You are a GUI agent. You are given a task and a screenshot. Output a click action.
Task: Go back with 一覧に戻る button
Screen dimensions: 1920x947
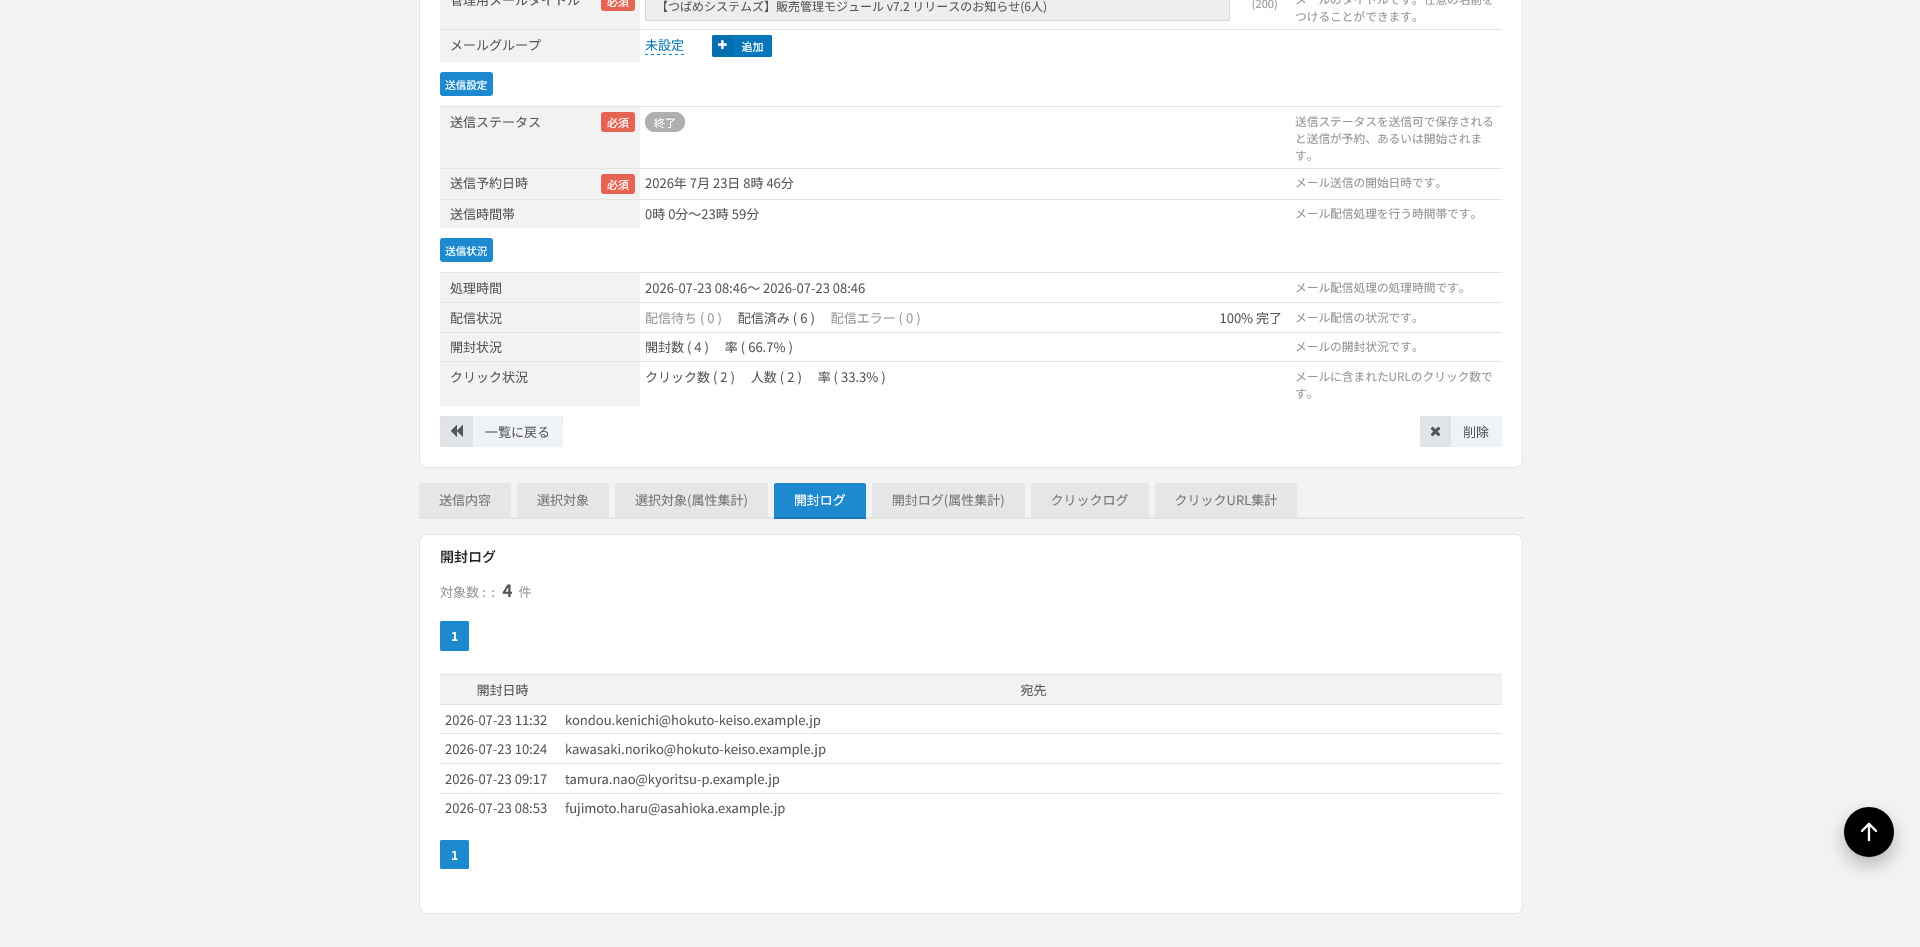501,432
